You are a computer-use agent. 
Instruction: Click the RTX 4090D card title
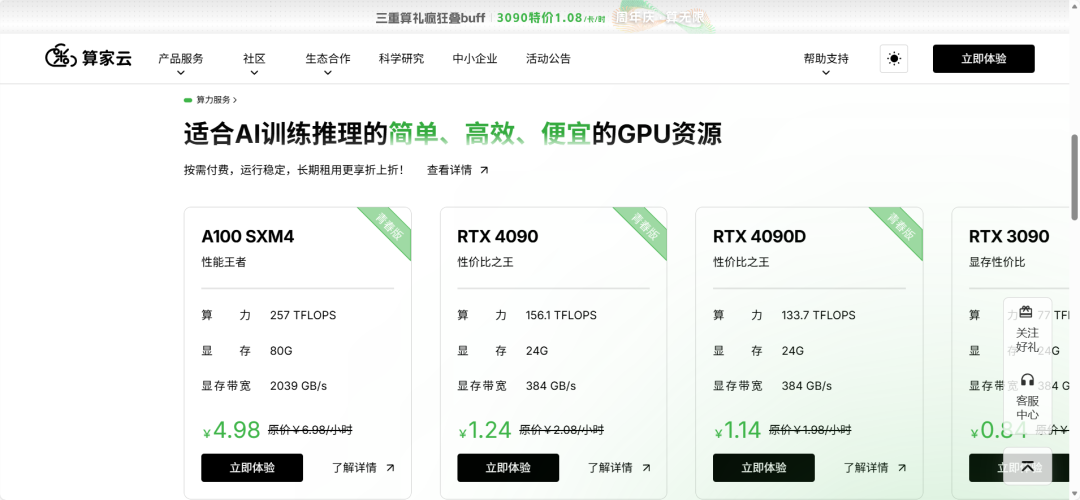pyautogui.click(x=759, y=236)
